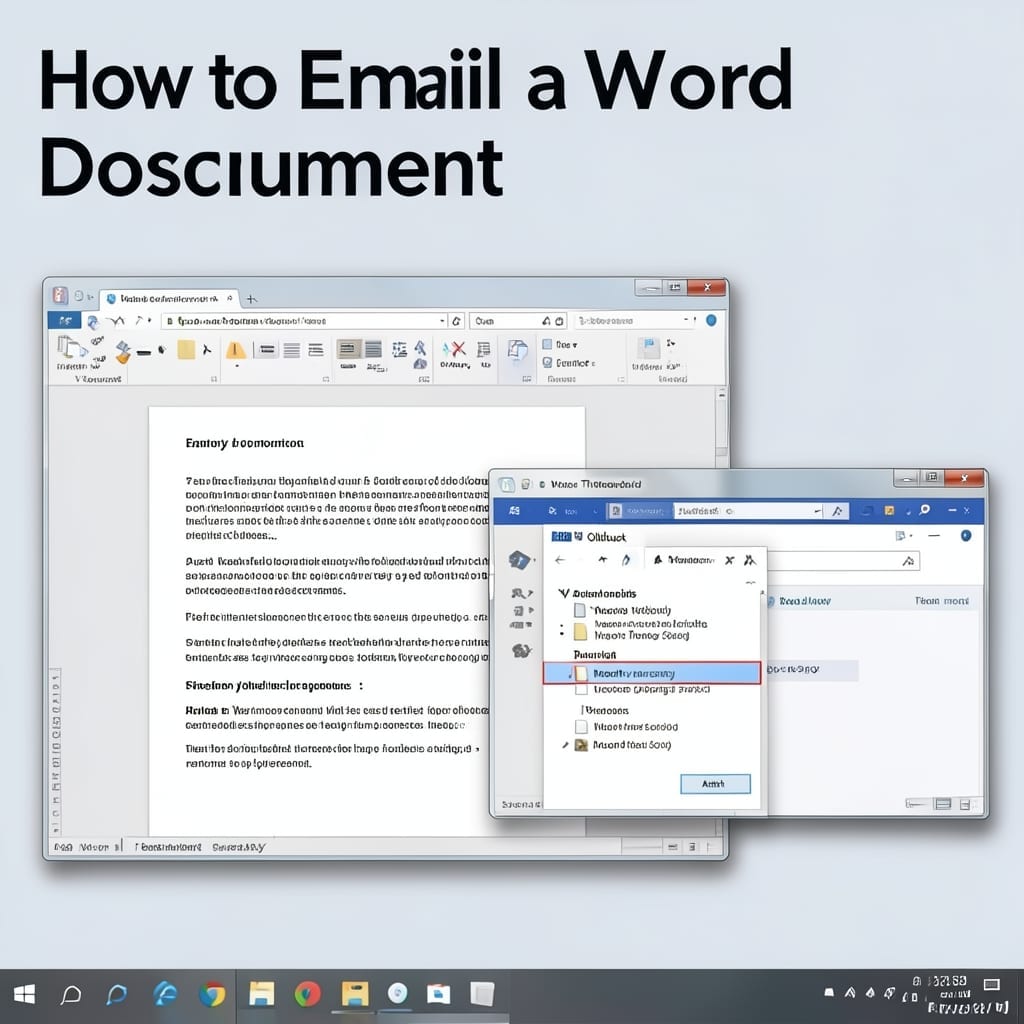Open the address bar dropdown arrow

tap(442, 321)
